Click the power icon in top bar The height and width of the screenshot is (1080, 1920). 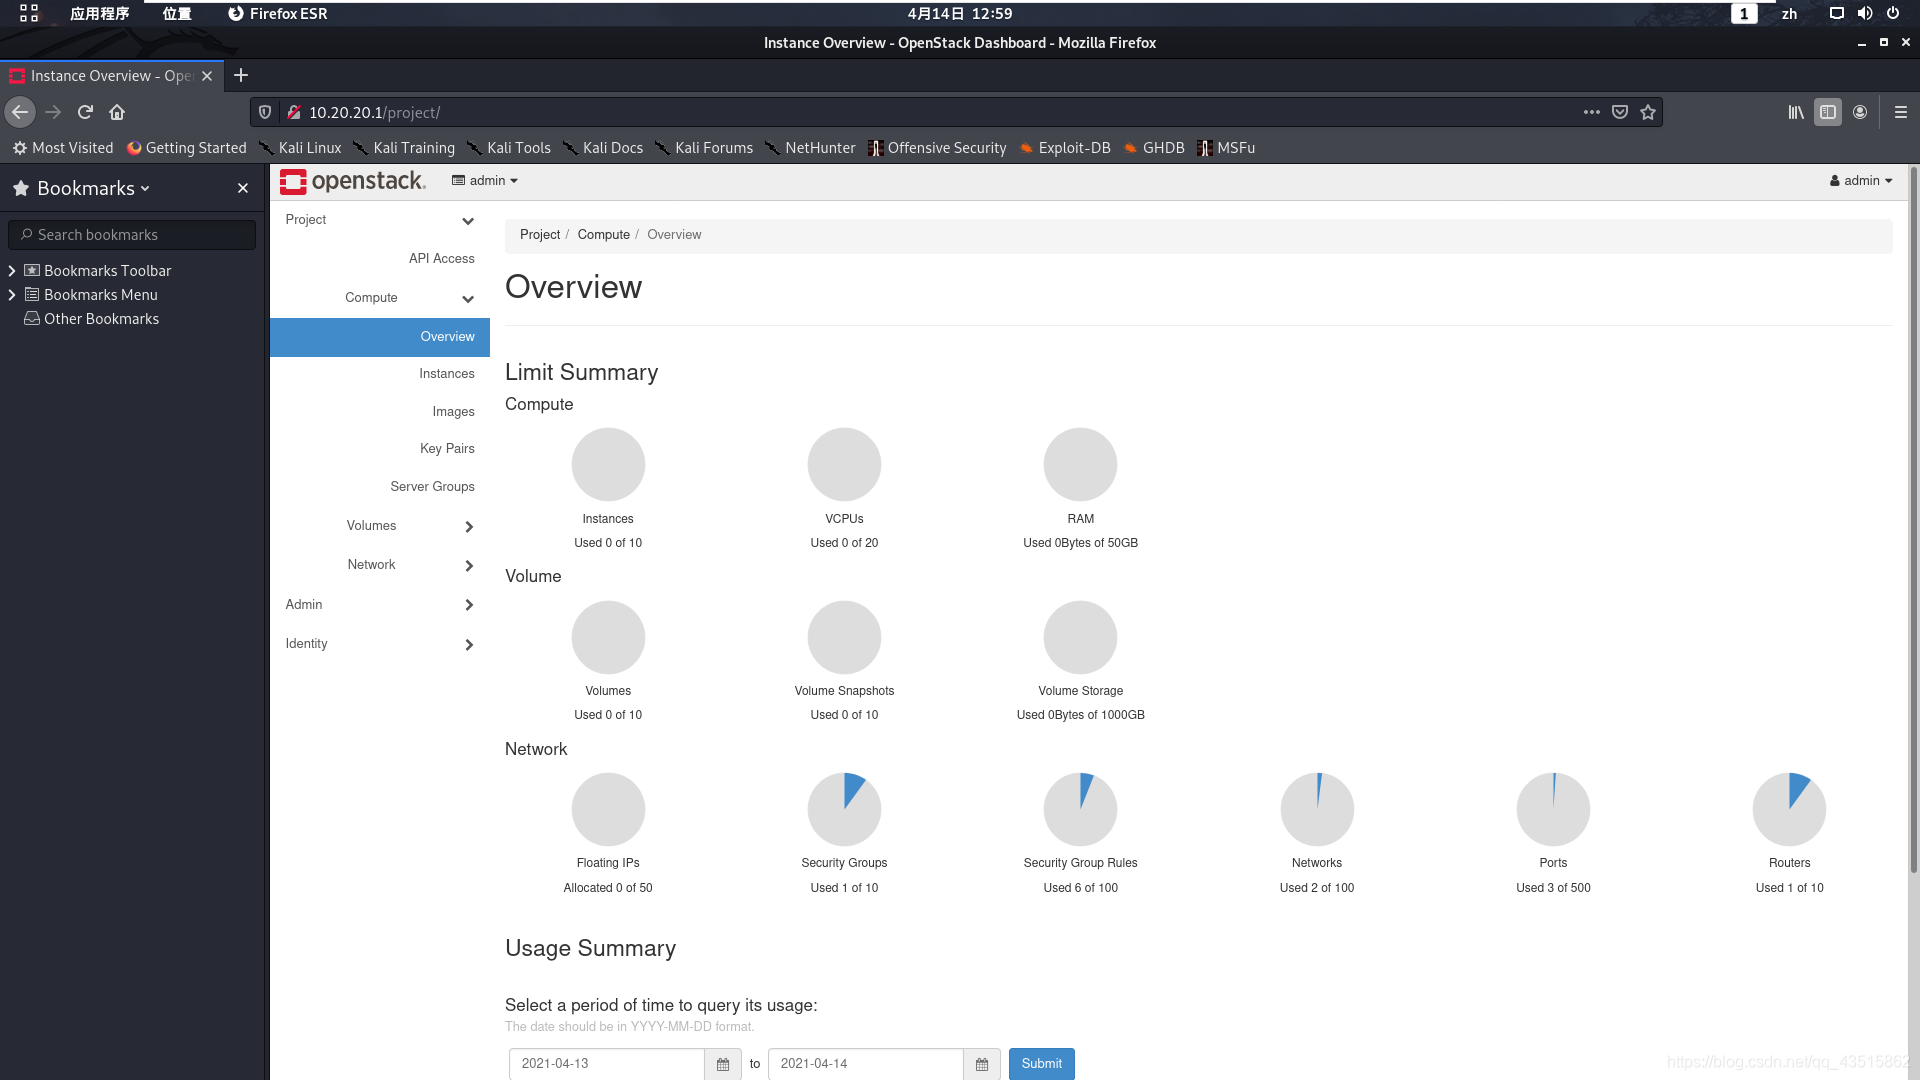1893,13
